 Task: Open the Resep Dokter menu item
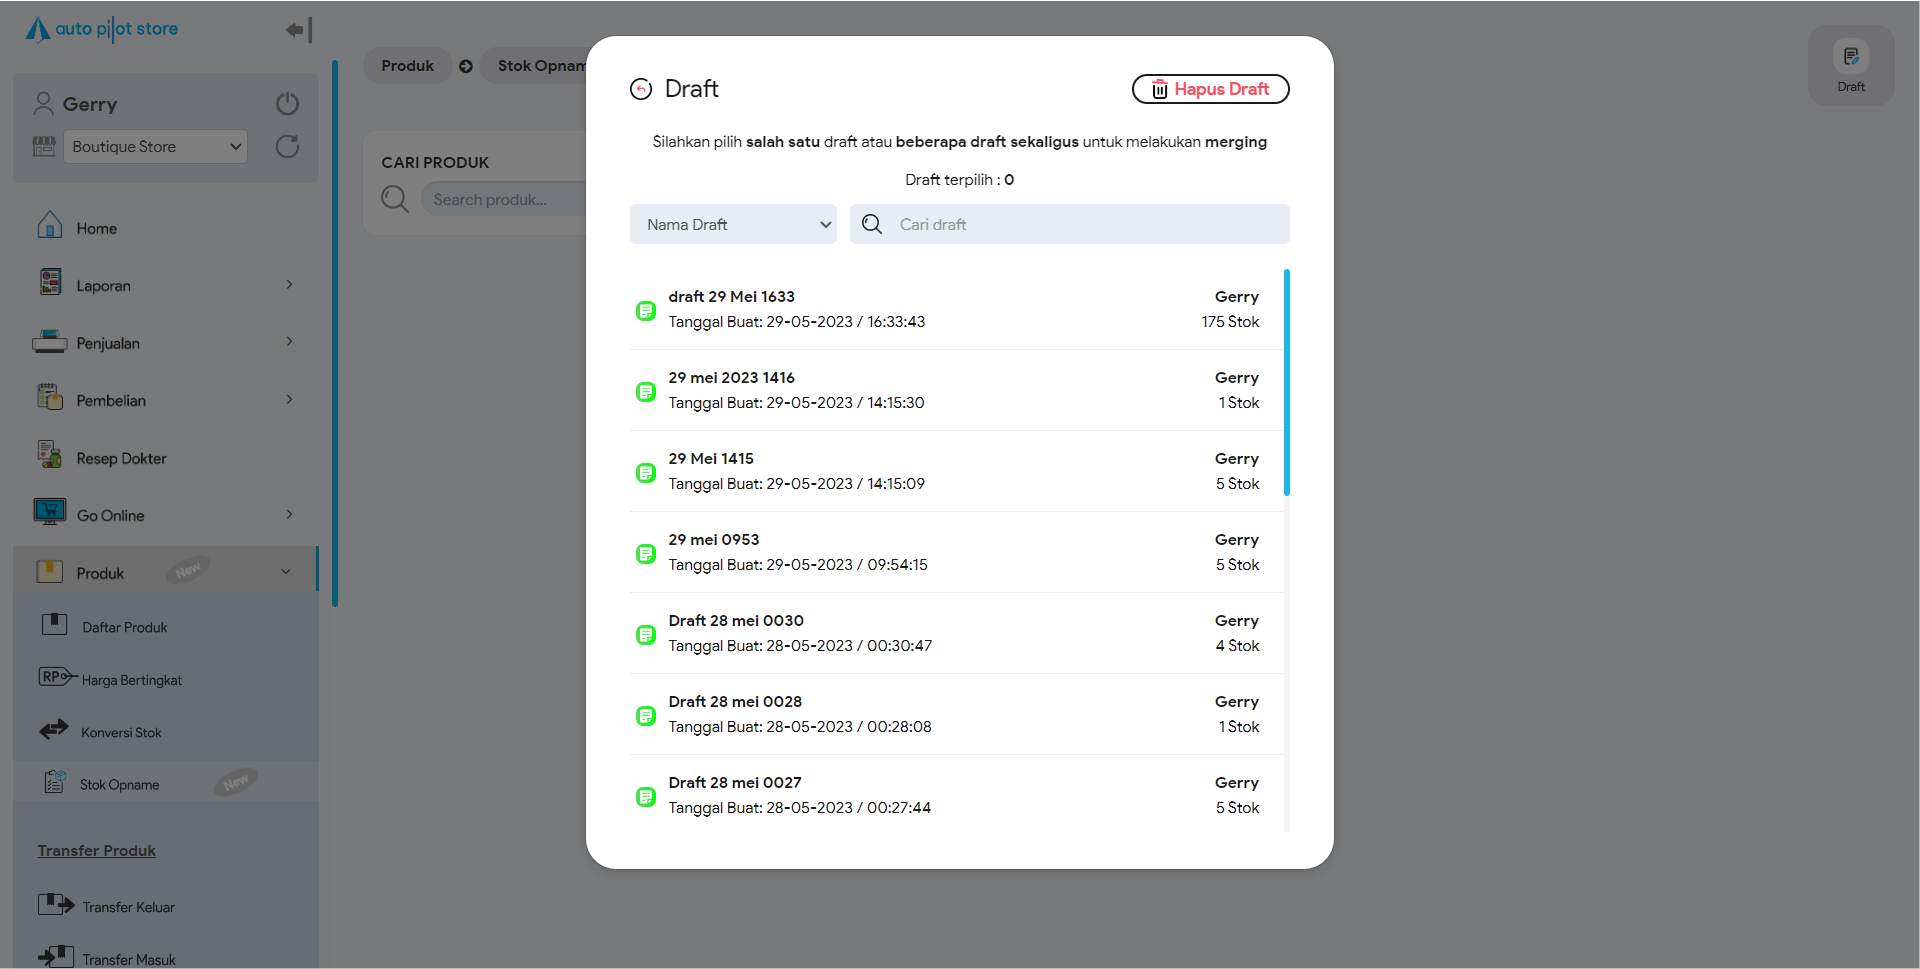coord(121,458)
